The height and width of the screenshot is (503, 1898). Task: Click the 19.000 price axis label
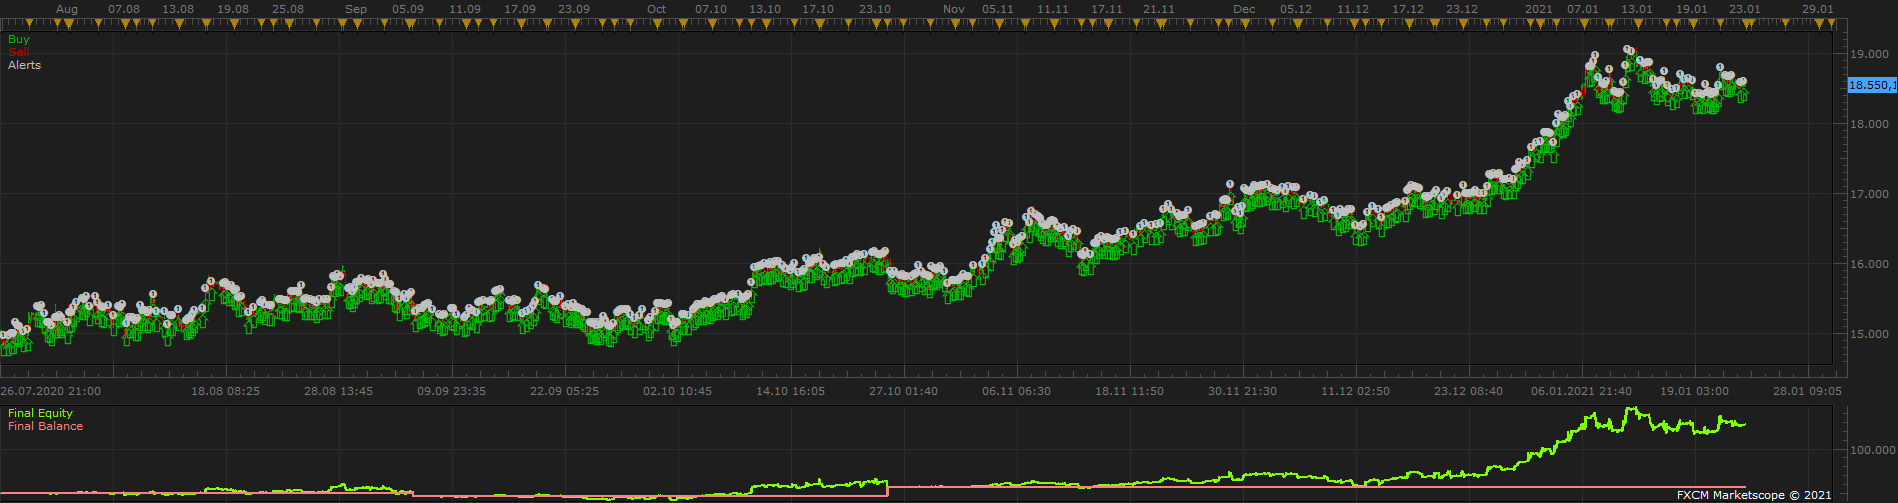coord(1869,54)
